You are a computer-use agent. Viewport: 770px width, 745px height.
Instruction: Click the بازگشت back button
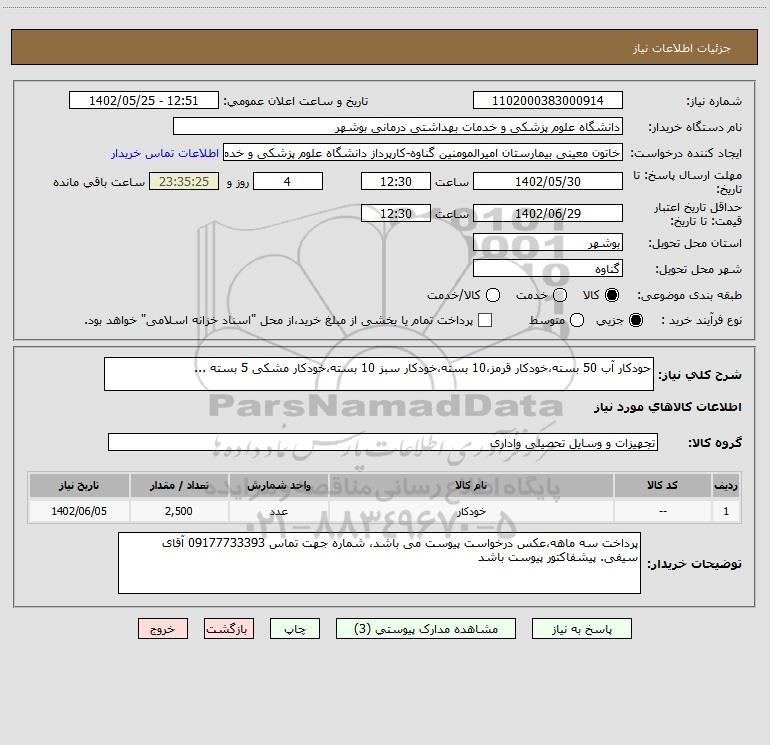click(229, 629)
